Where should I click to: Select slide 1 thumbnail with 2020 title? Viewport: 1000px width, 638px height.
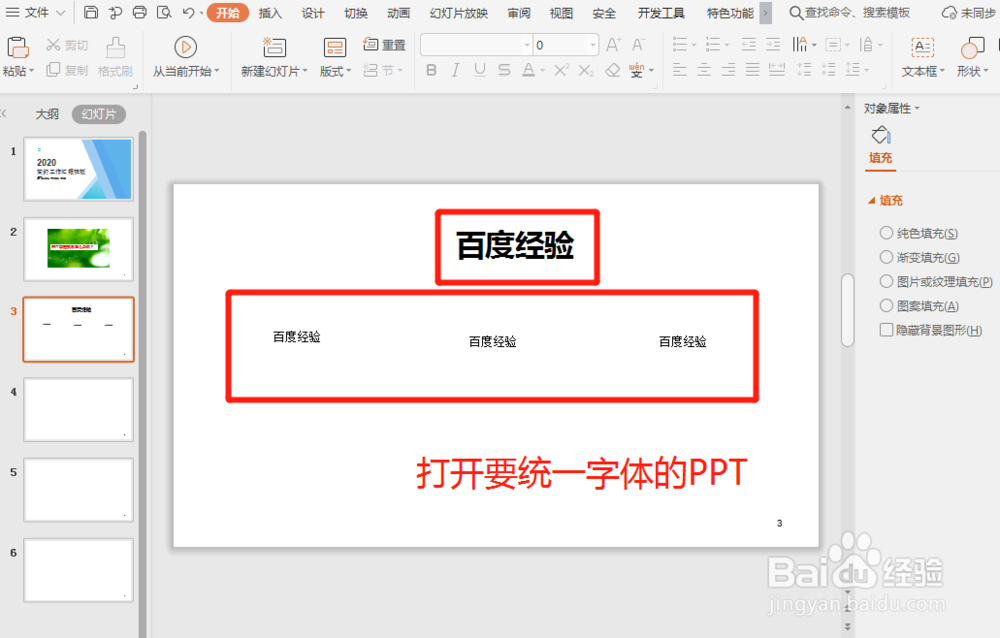click(x=78, y=169)
